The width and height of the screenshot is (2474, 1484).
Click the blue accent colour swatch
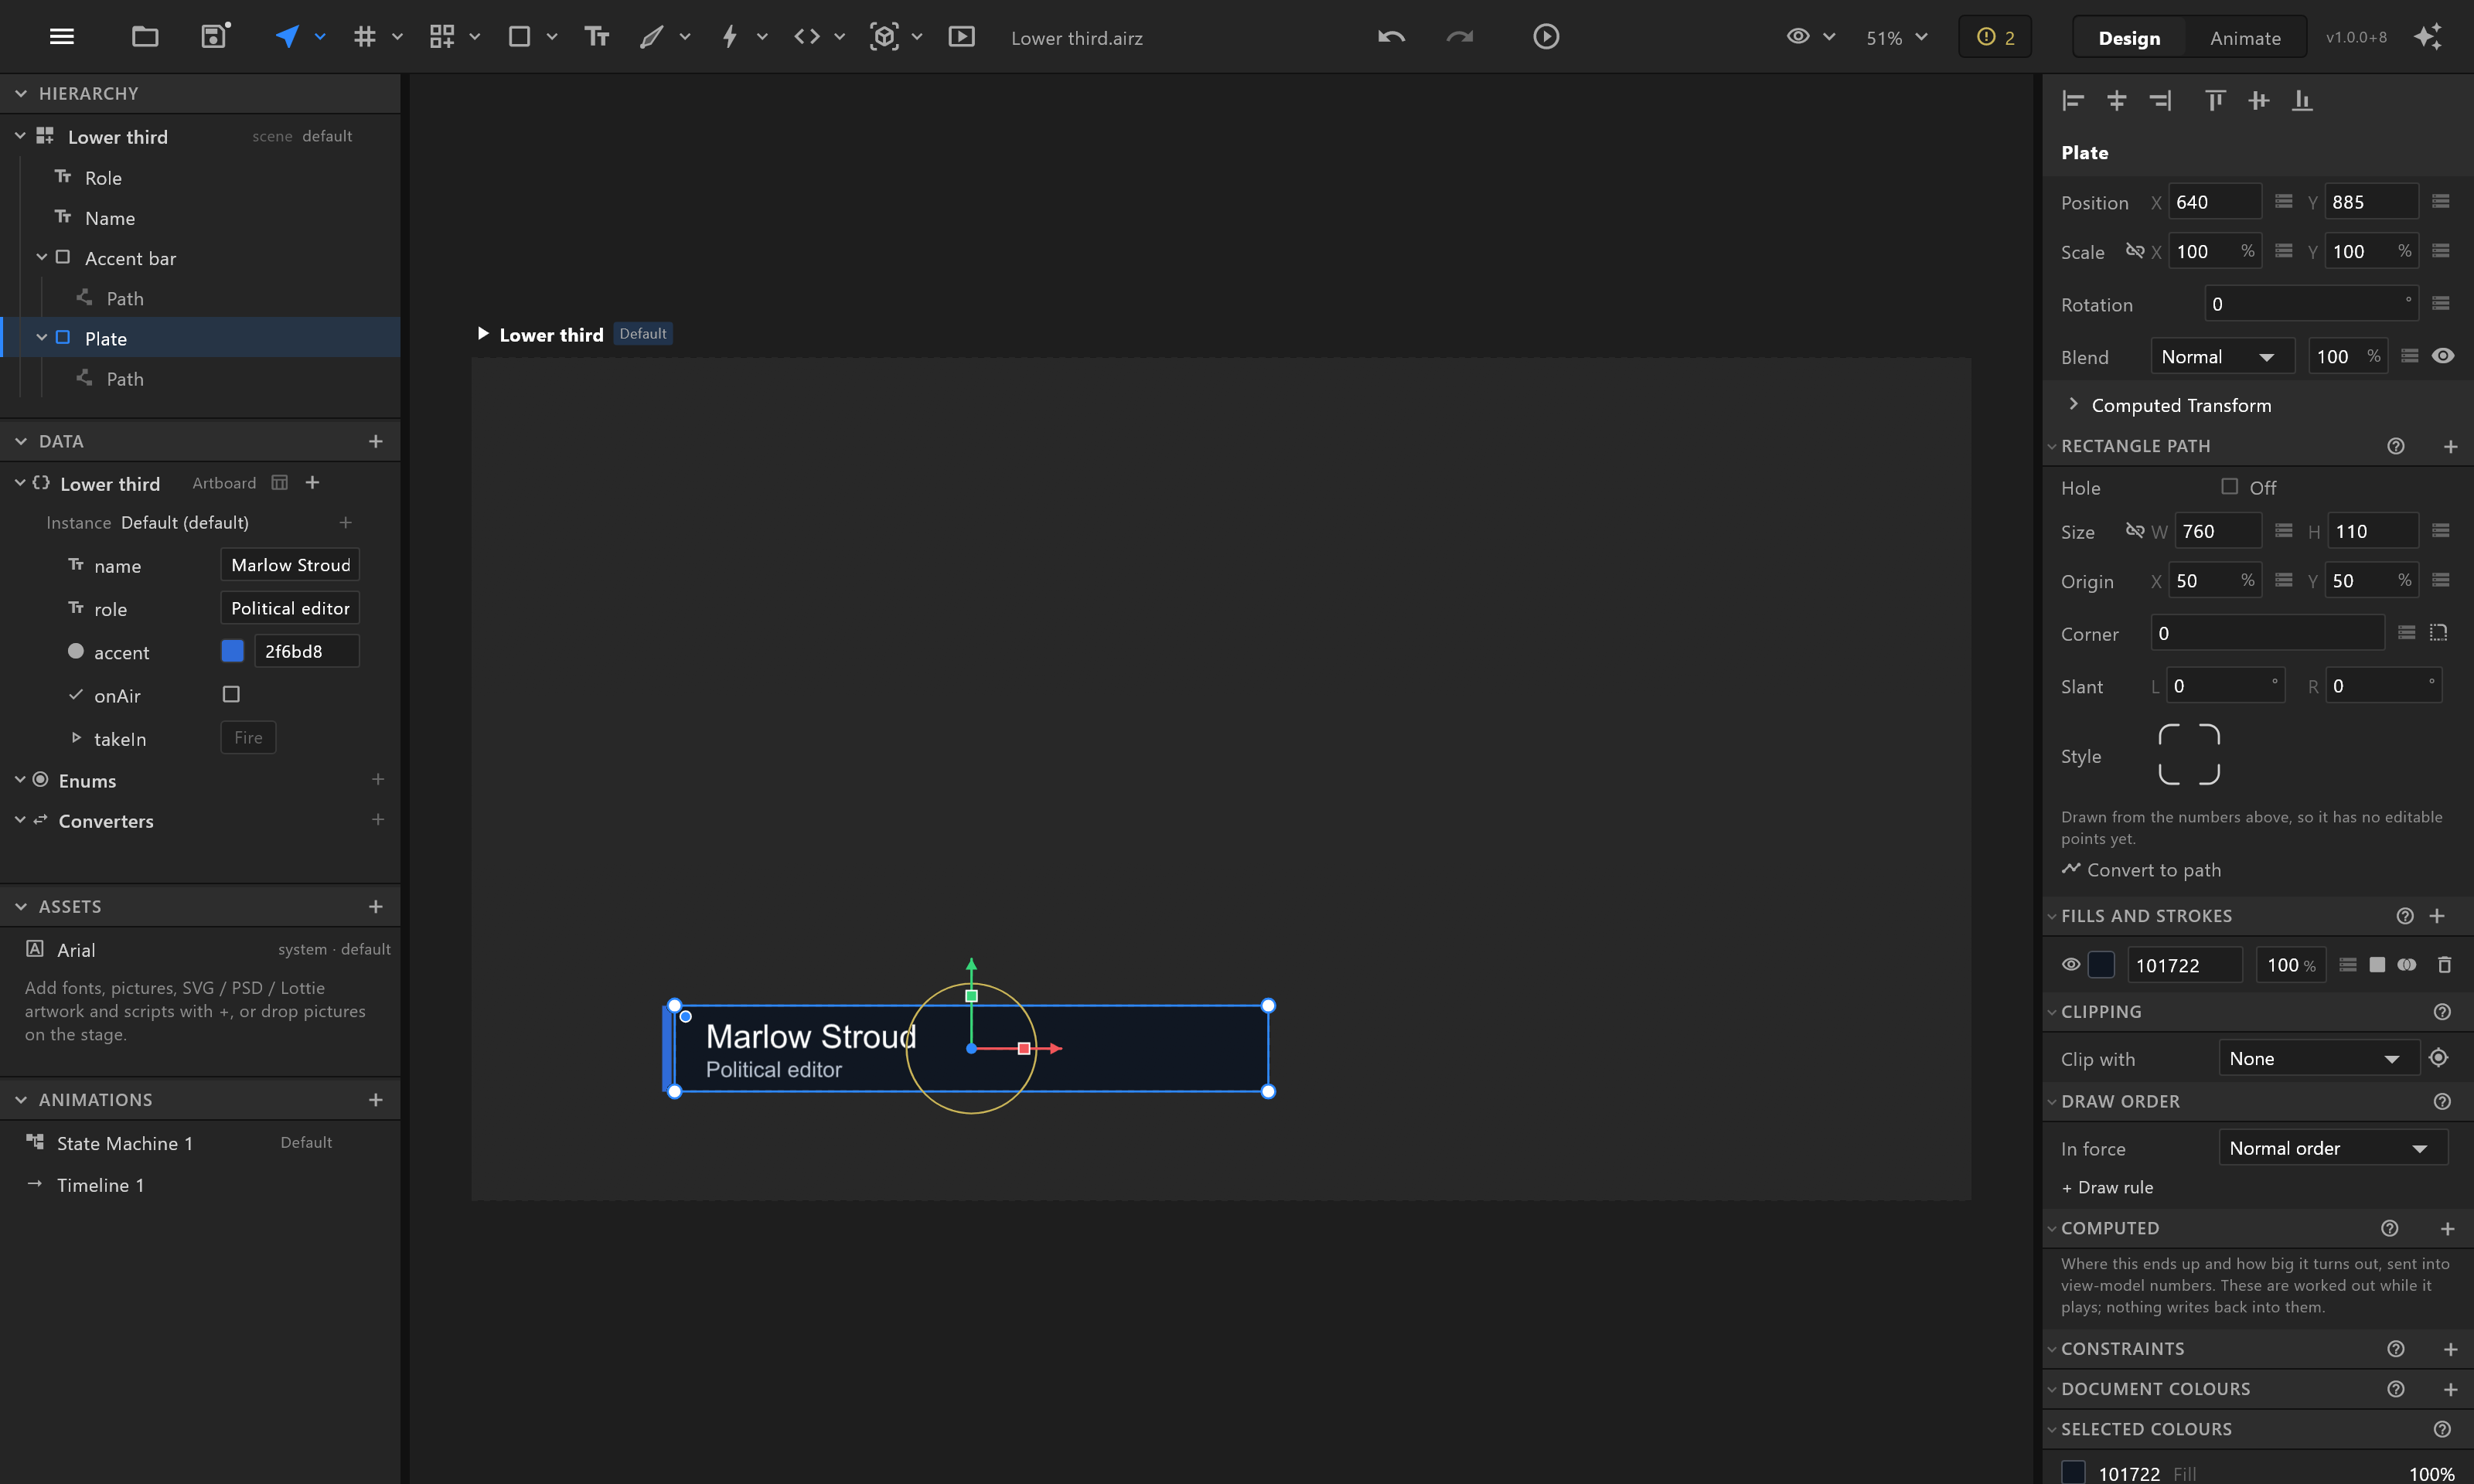pos(232,651)
